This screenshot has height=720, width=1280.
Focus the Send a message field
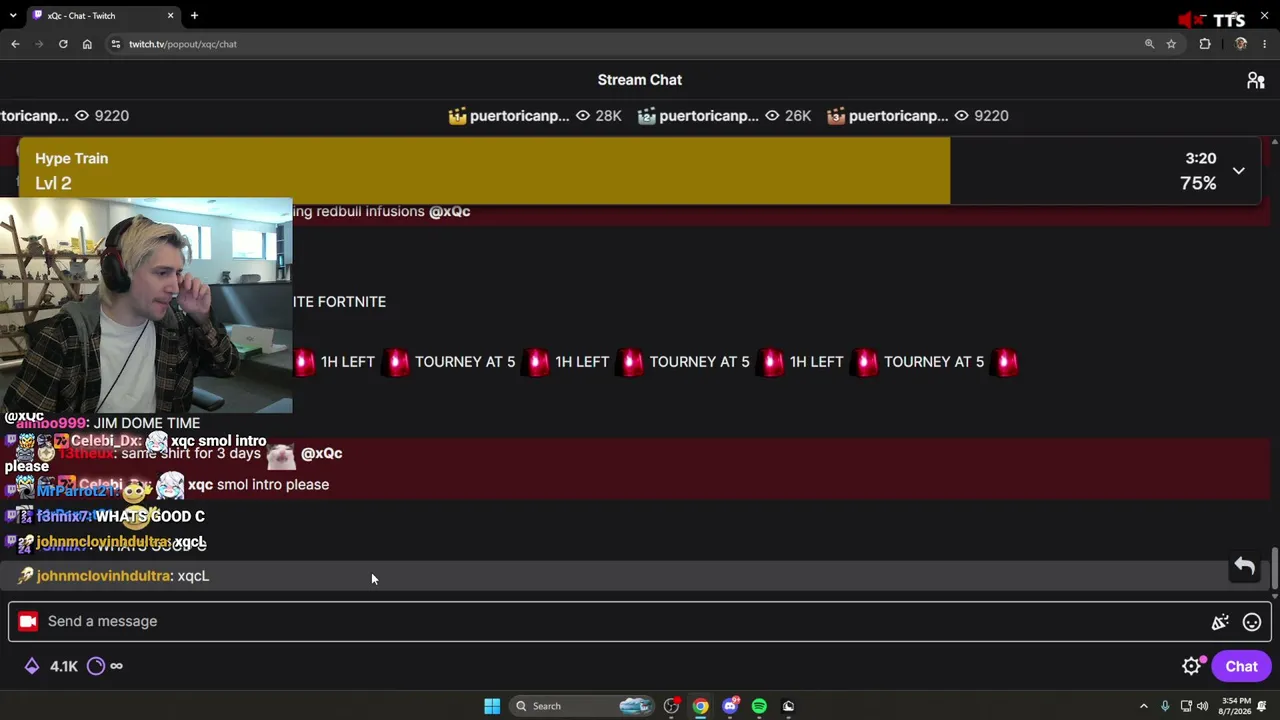coord(640,621)
